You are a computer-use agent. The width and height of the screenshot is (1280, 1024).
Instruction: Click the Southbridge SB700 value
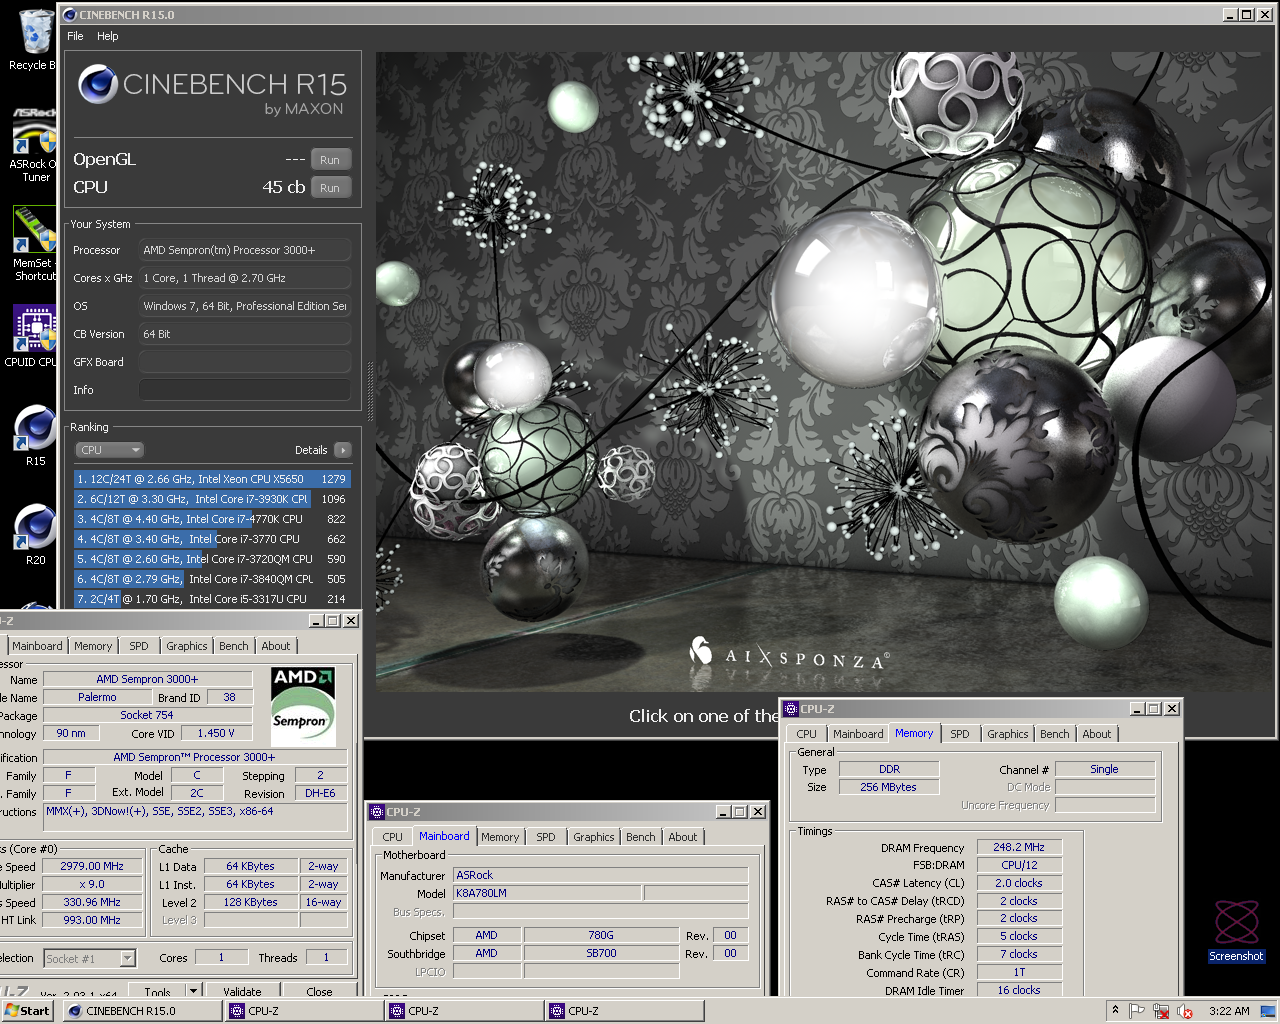pos(601,953)
